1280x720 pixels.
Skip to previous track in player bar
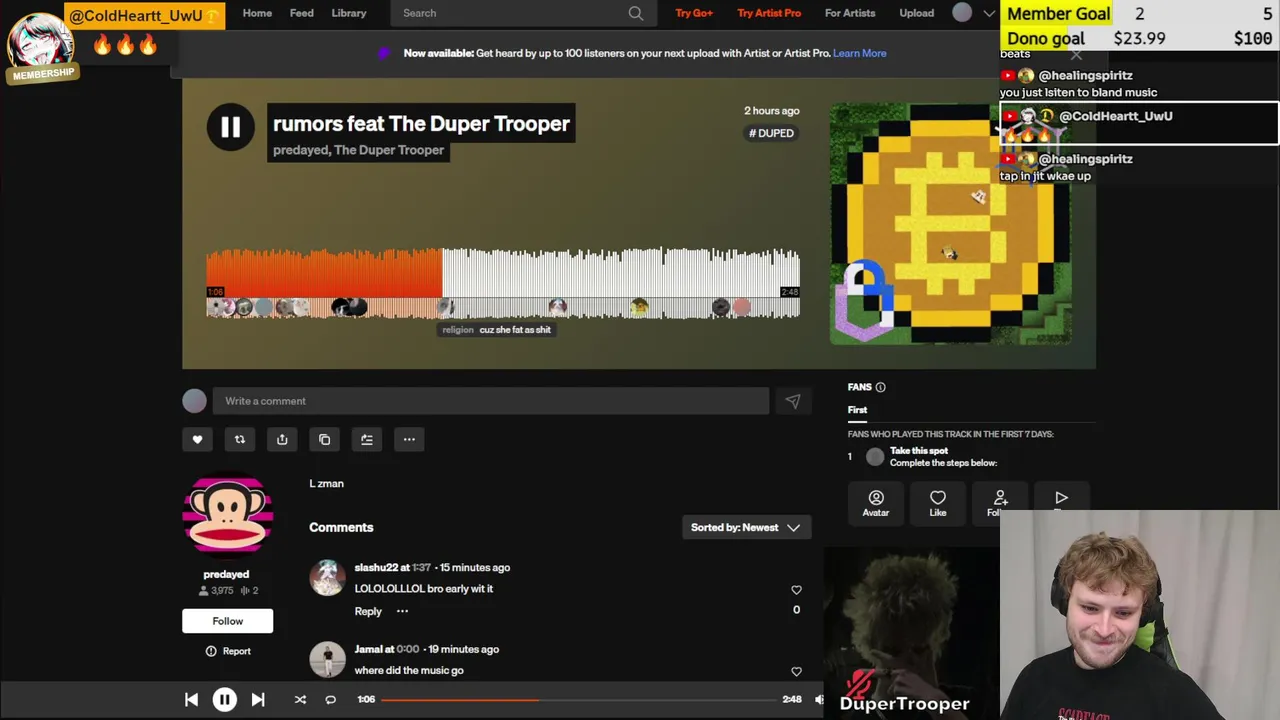coord(191,700)
